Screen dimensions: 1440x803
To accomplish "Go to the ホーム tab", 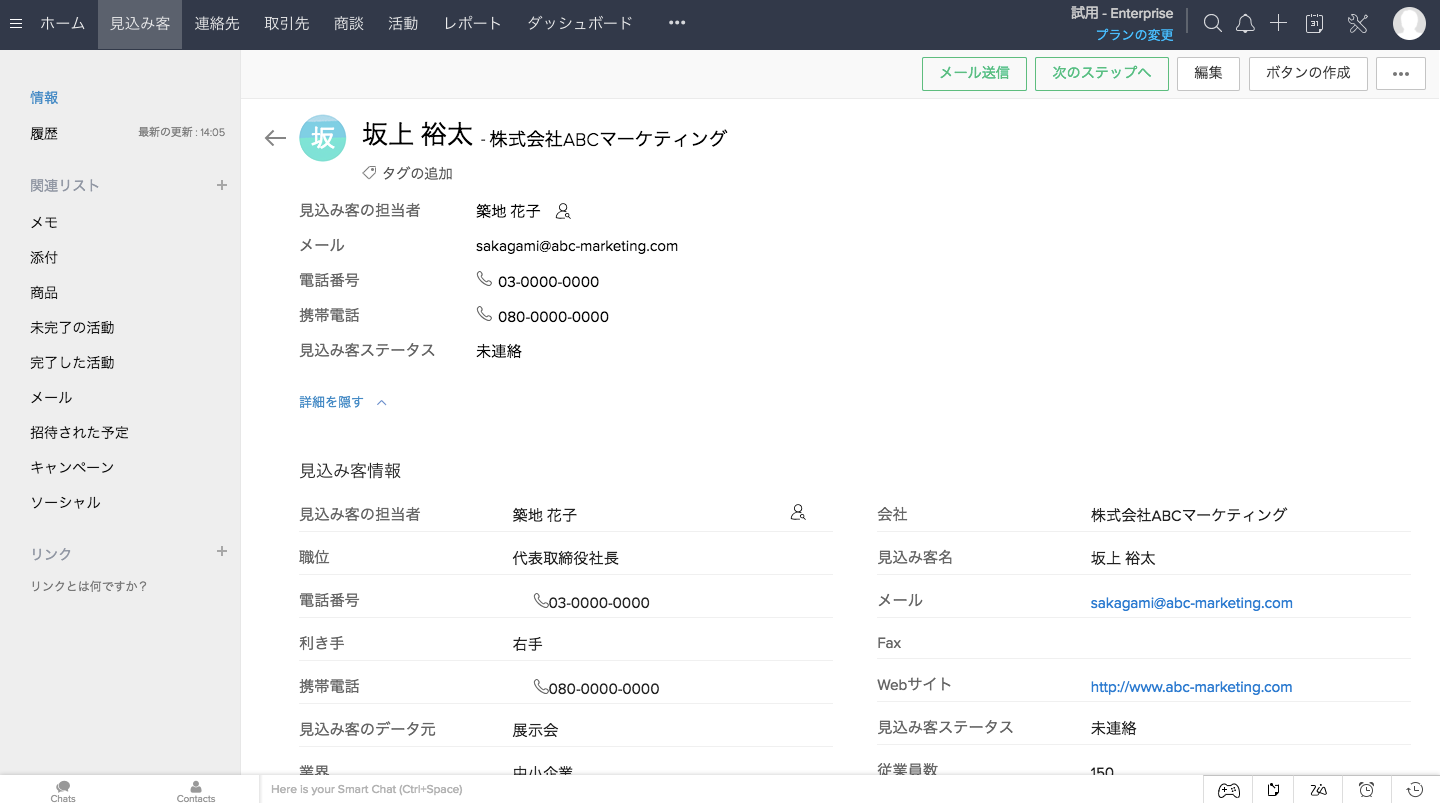I will [x=62, y=23].
